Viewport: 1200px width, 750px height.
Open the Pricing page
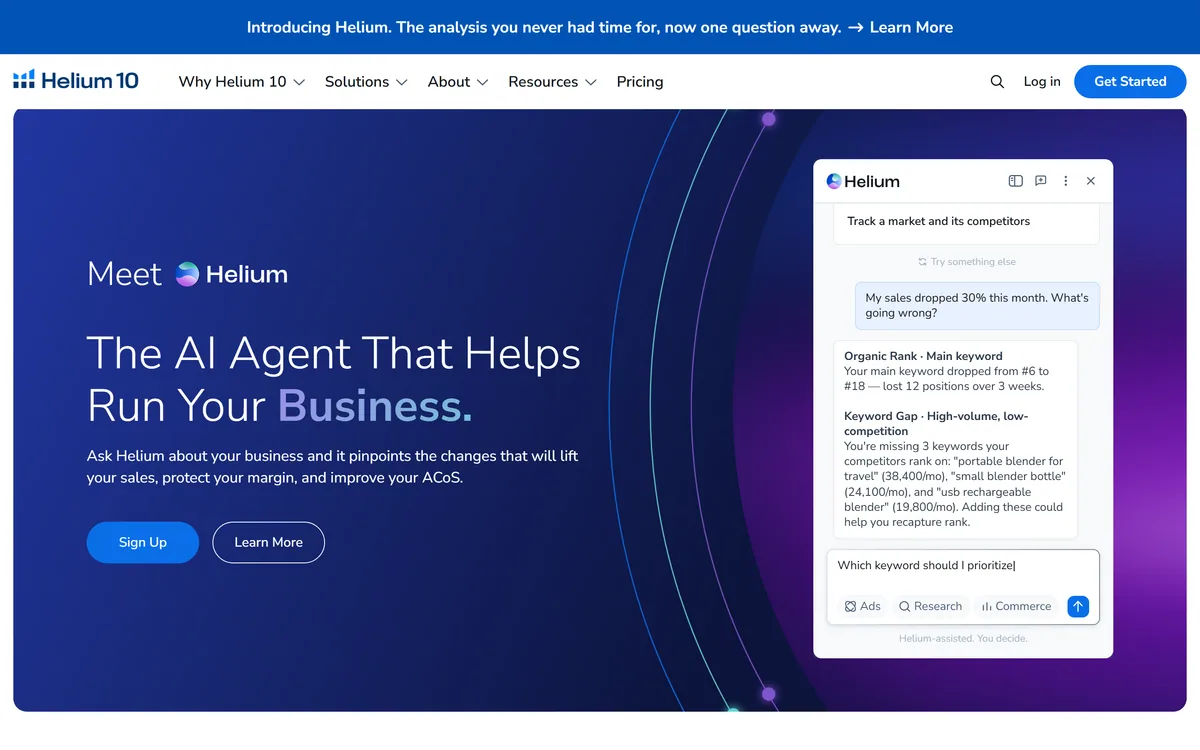[640, 82]
